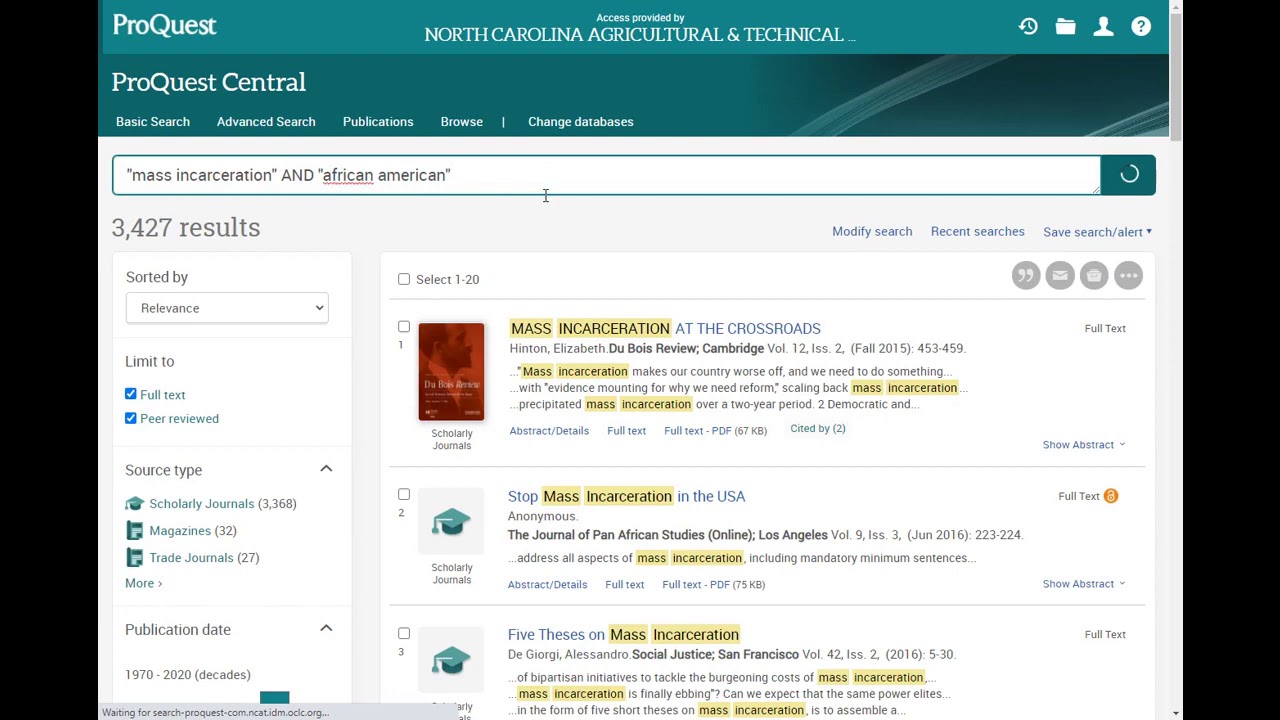Go to Basic Search tab
Viewport: 1280px width, 720px height.
[x=153, y=122]
